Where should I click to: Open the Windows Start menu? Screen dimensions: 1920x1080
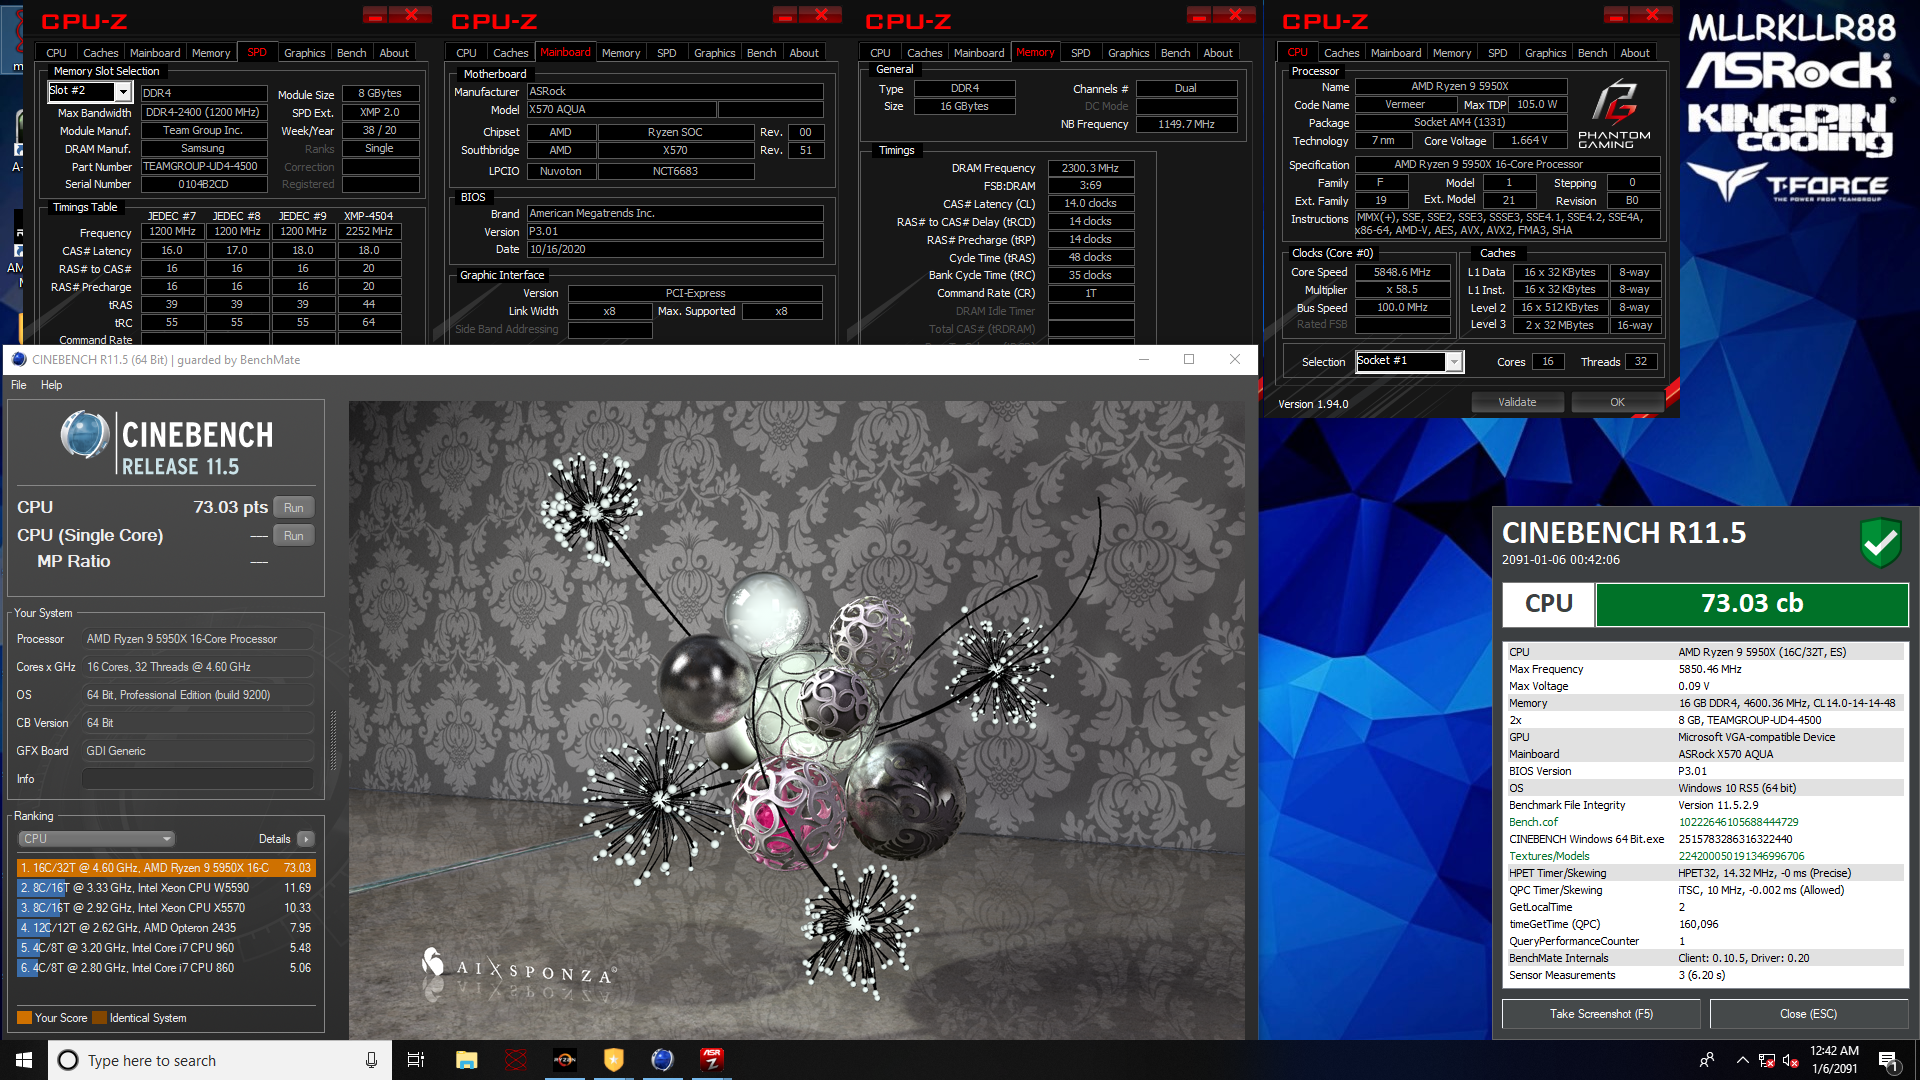24,1060
